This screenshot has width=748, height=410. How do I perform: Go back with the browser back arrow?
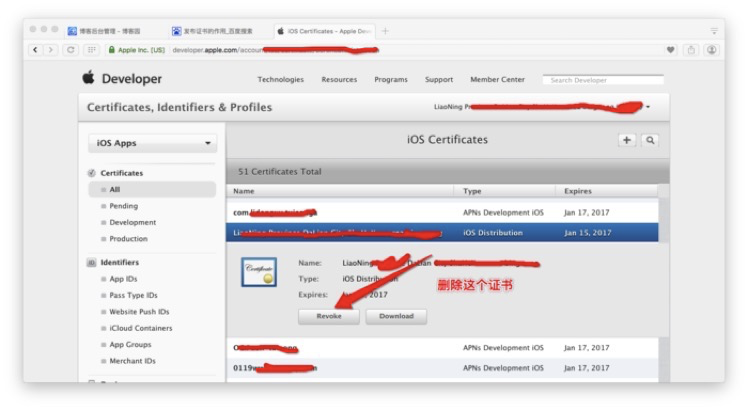(35, 50)
